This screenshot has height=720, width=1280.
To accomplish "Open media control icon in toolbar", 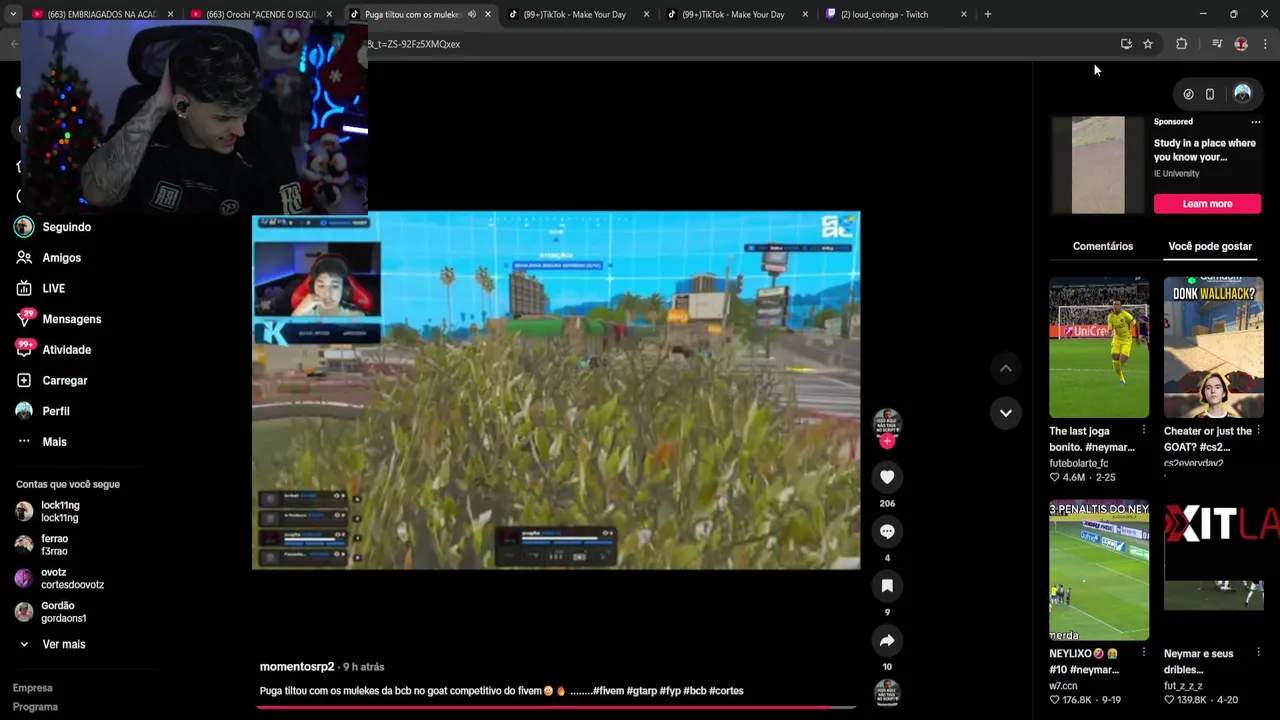I will tap(1216, 44).
